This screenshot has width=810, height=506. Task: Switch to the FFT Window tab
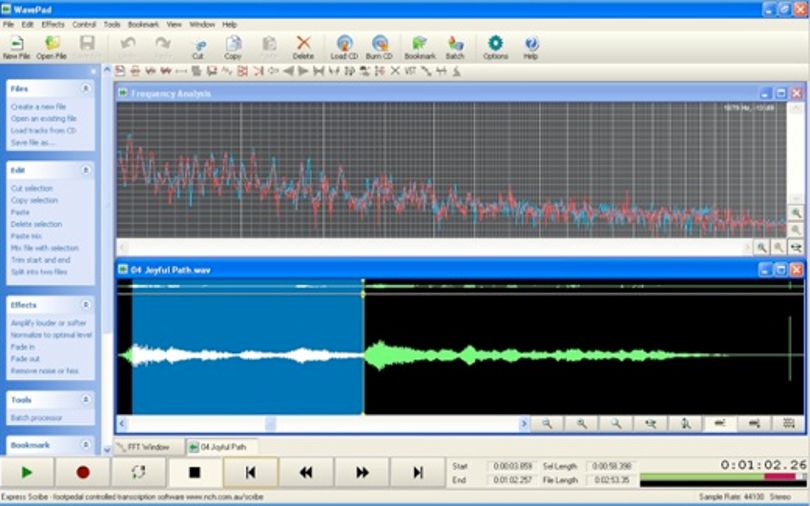tap(149, 447)
